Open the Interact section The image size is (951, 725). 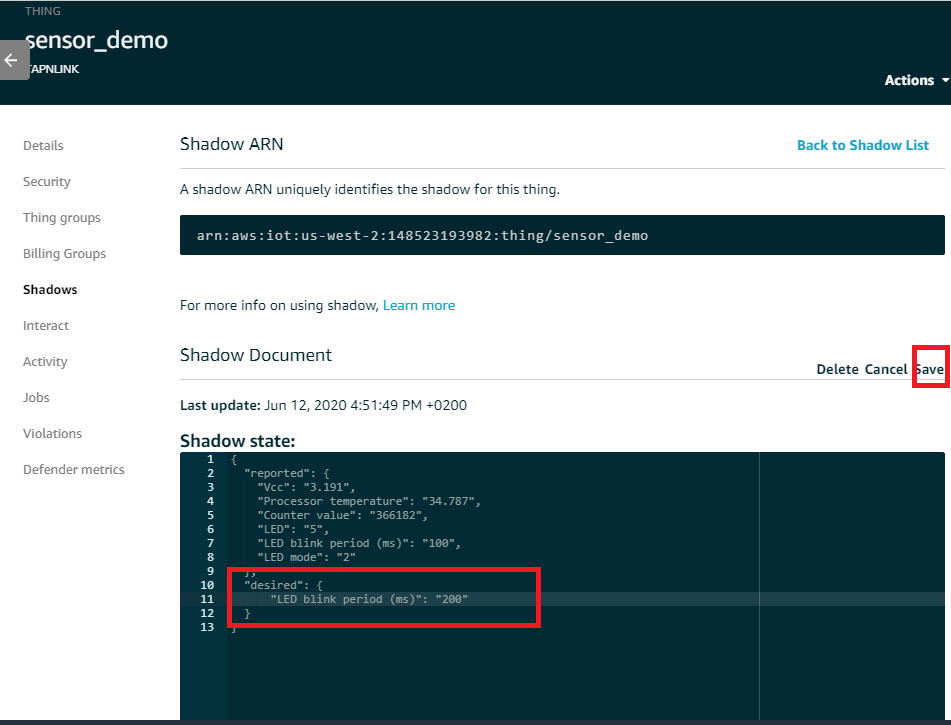(x=46, y=326)
